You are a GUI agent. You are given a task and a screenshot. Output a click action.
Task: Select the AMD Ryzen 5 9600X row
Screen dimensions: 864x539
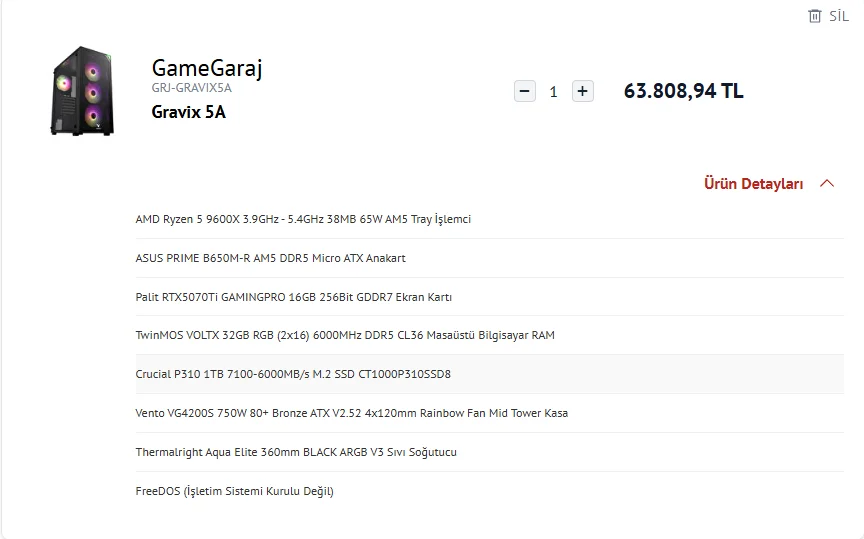point(489,219)
